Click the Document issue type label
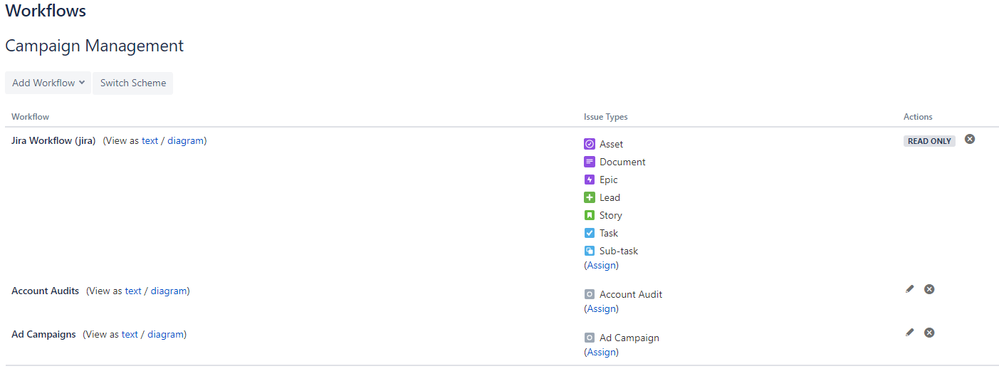Image resolution: width=999 pixels, height=379 pixels. click(x=622, y=162)
